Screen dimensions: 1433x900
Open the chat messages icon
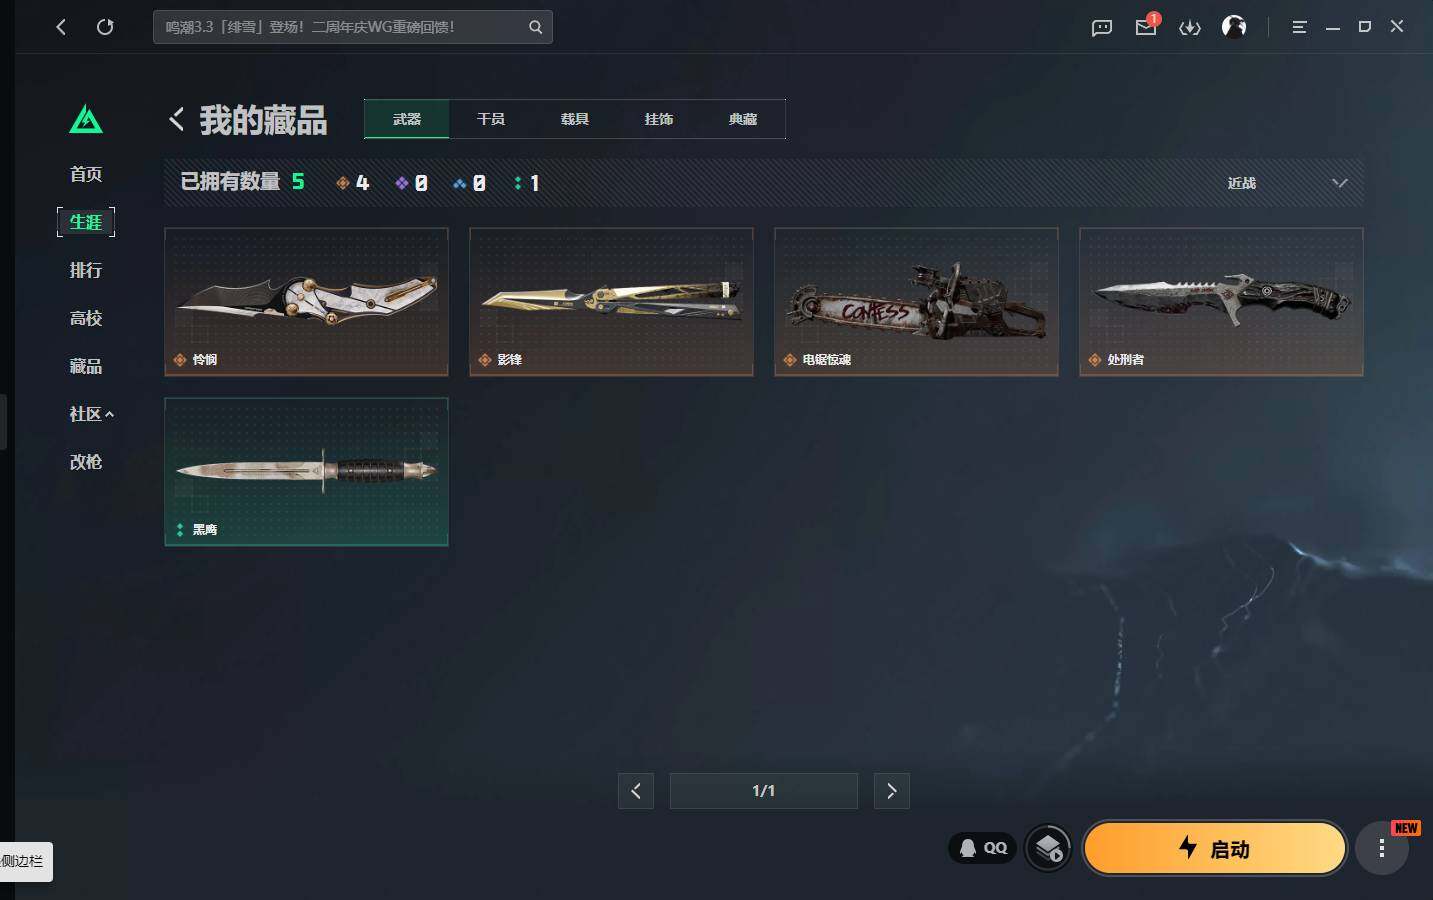[x=1102, y=27]
